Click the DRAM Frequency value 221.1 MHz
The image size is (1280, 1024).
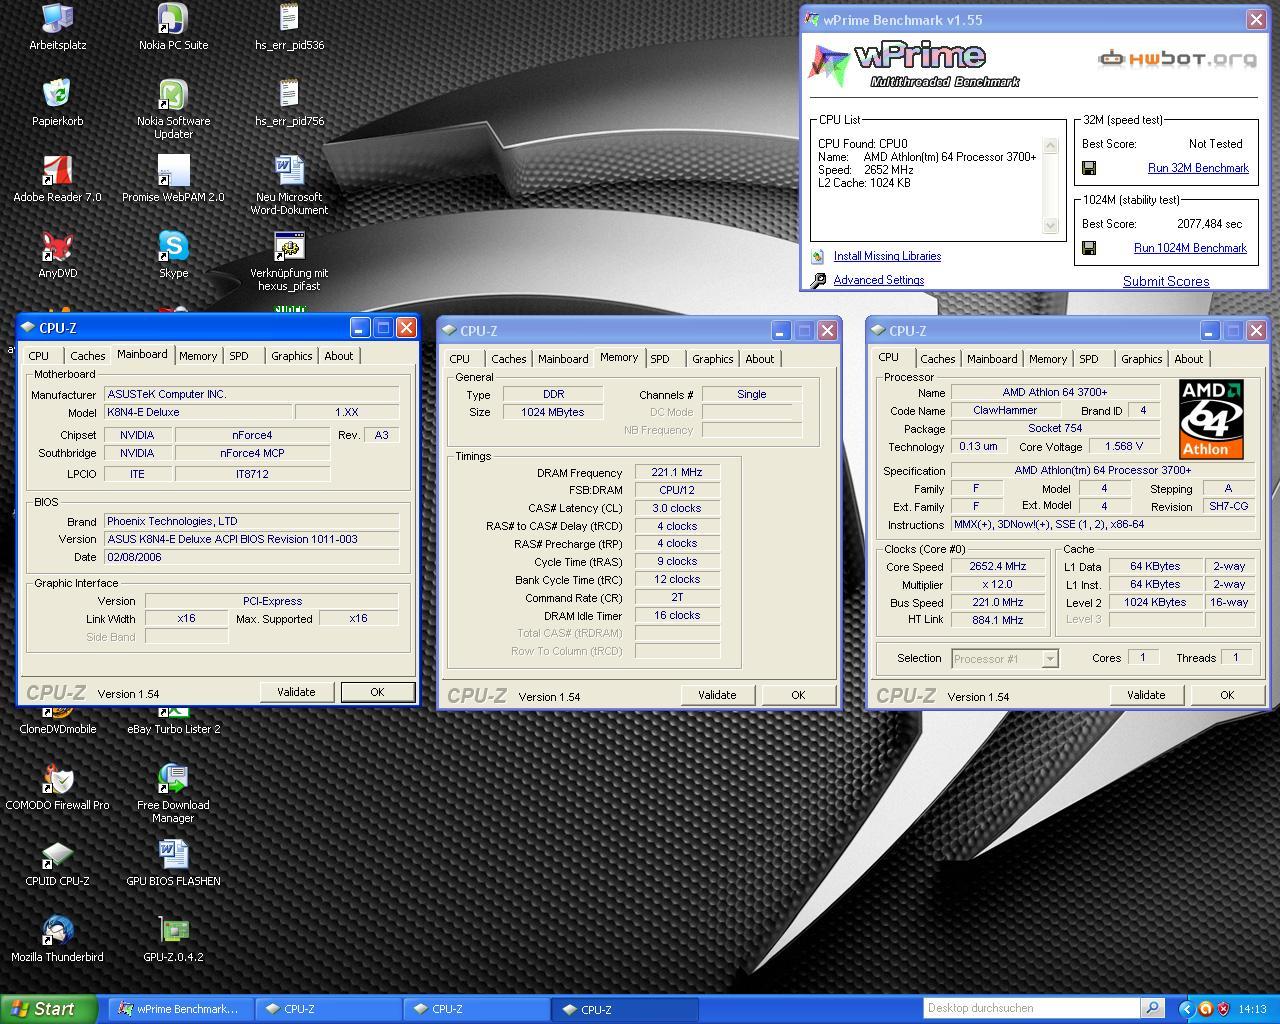tap(677, 473)
